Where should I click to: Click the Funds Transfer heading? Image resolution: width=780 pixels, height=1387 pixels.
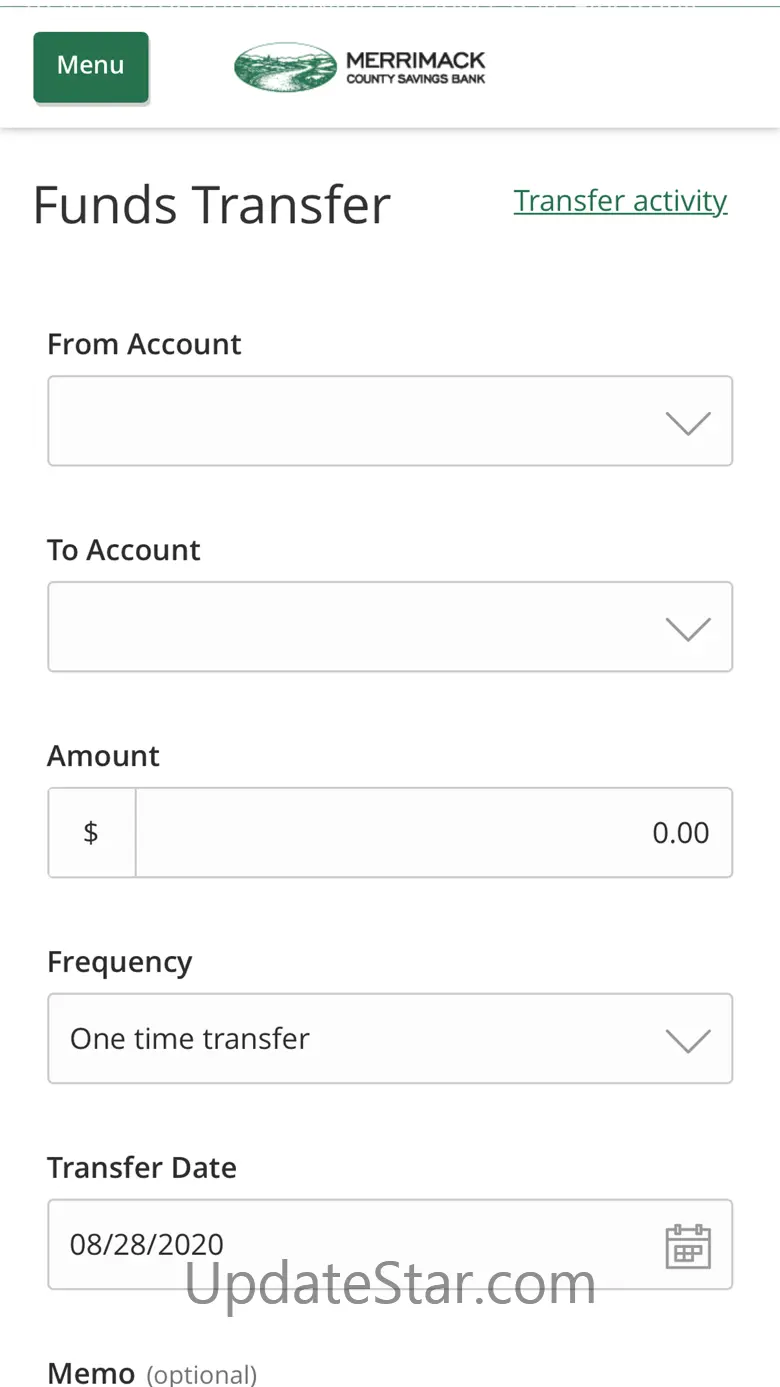[x=211, y=205]
